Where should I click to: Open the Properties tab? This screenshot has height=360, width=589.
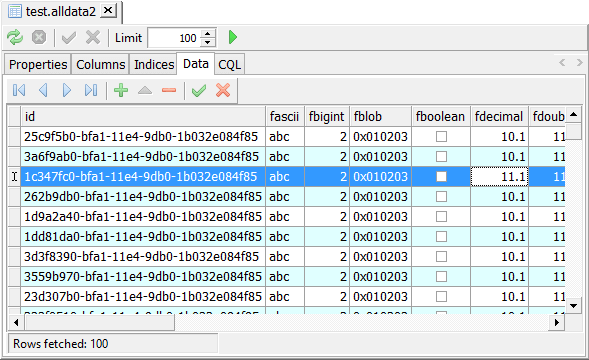coord(38,64)
